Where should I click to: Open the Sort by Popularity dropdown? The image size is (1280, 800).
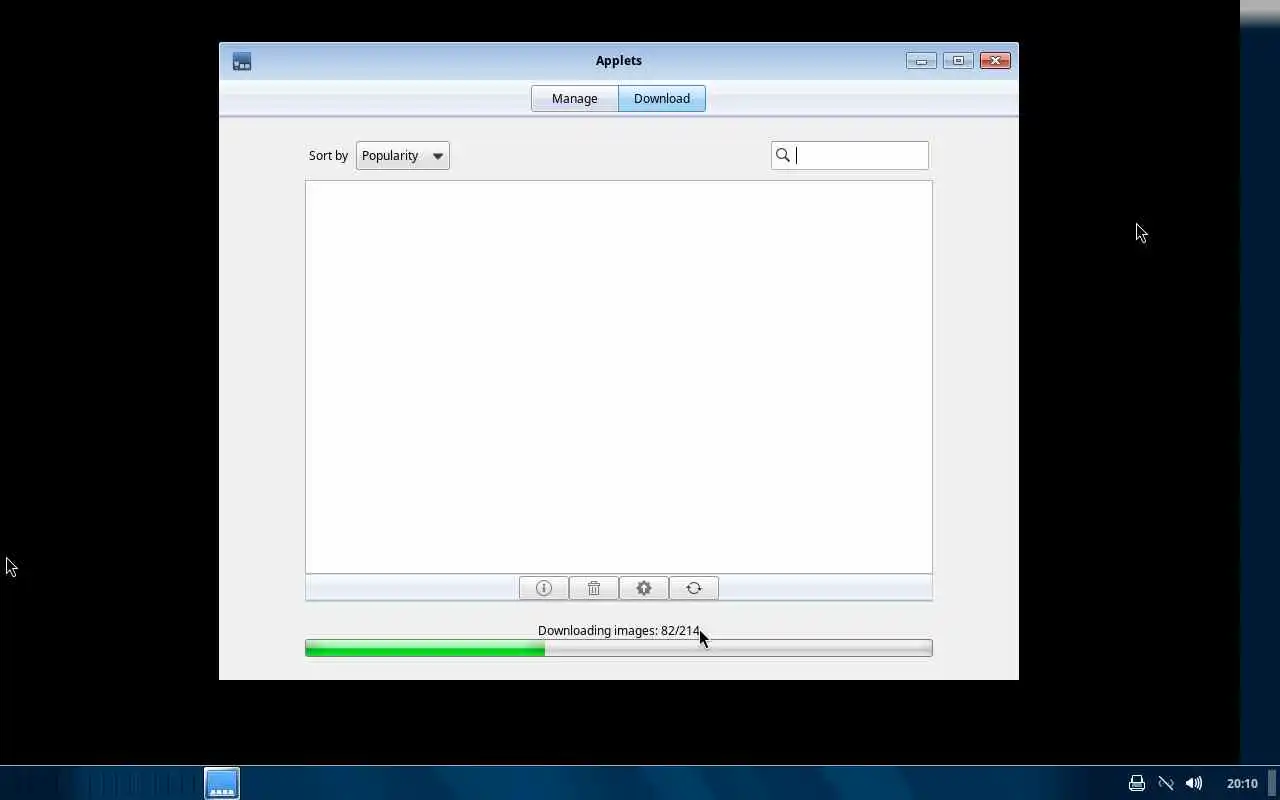(403, 155)
